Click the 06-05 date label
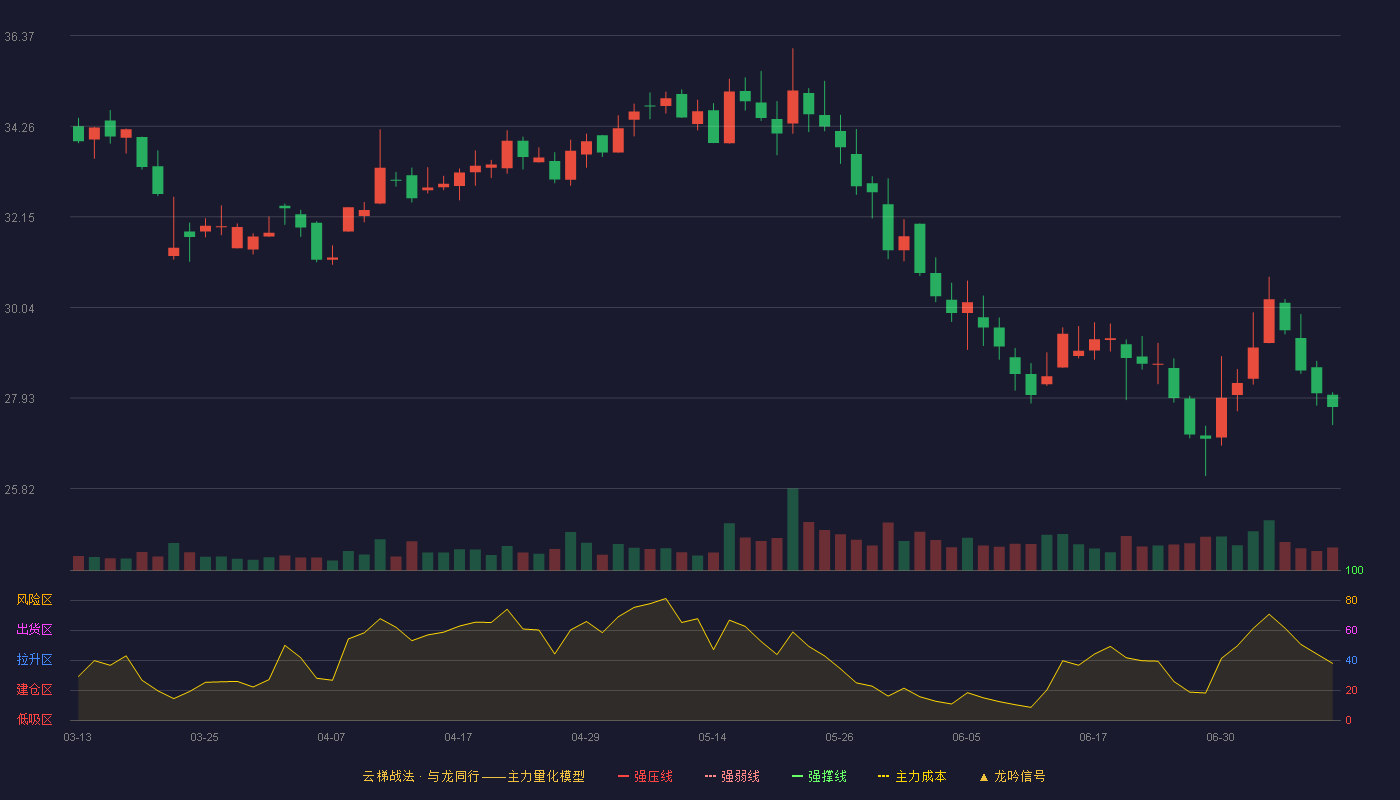 (966, 737)
